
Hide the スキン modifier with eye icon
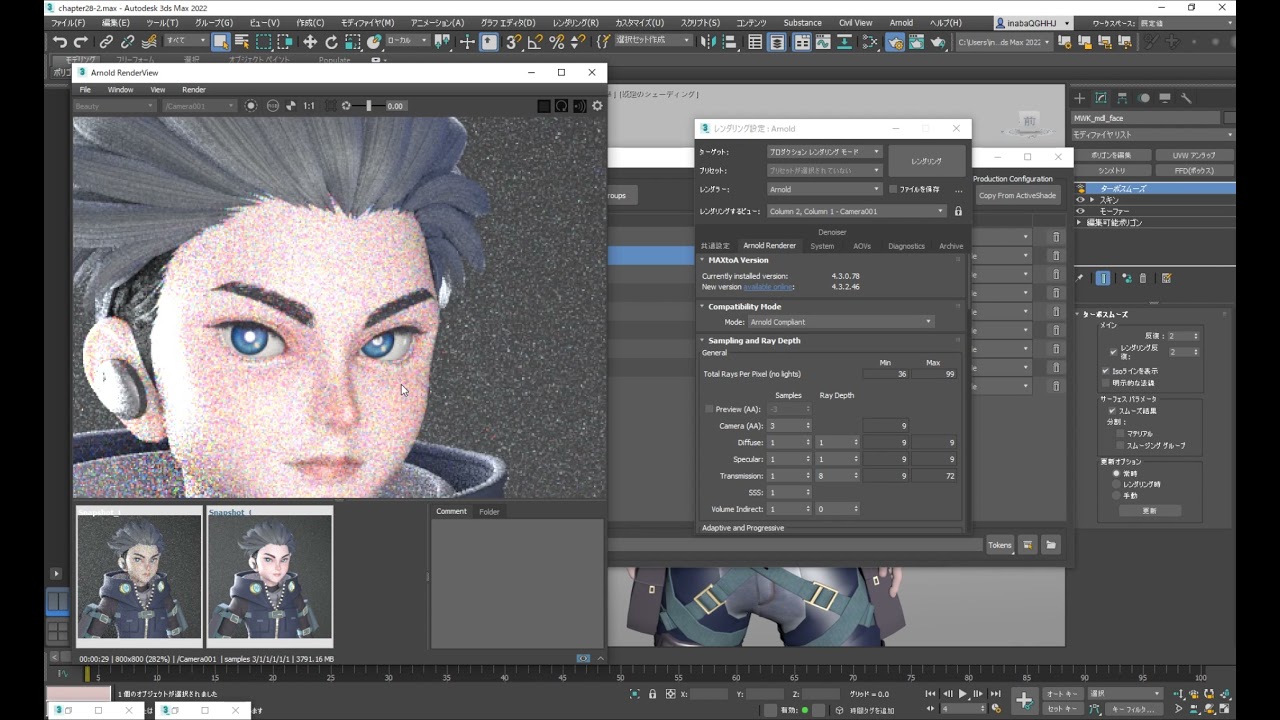pos(1080,200)
